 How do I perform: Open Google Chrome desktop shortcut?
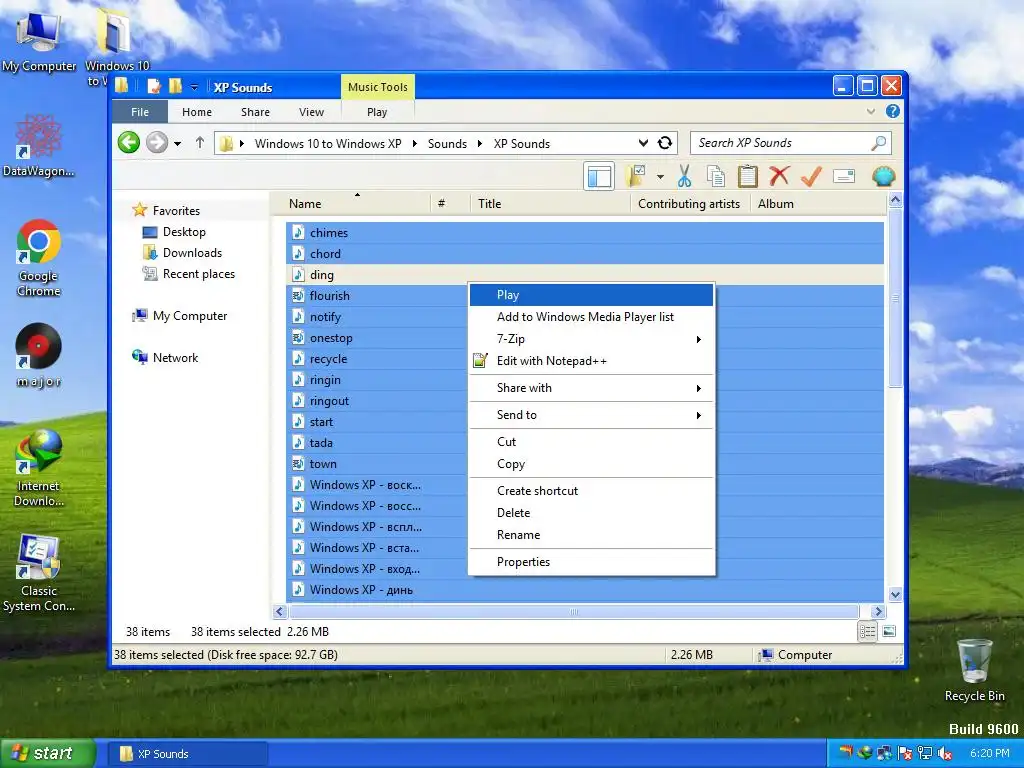coord(39,259)
